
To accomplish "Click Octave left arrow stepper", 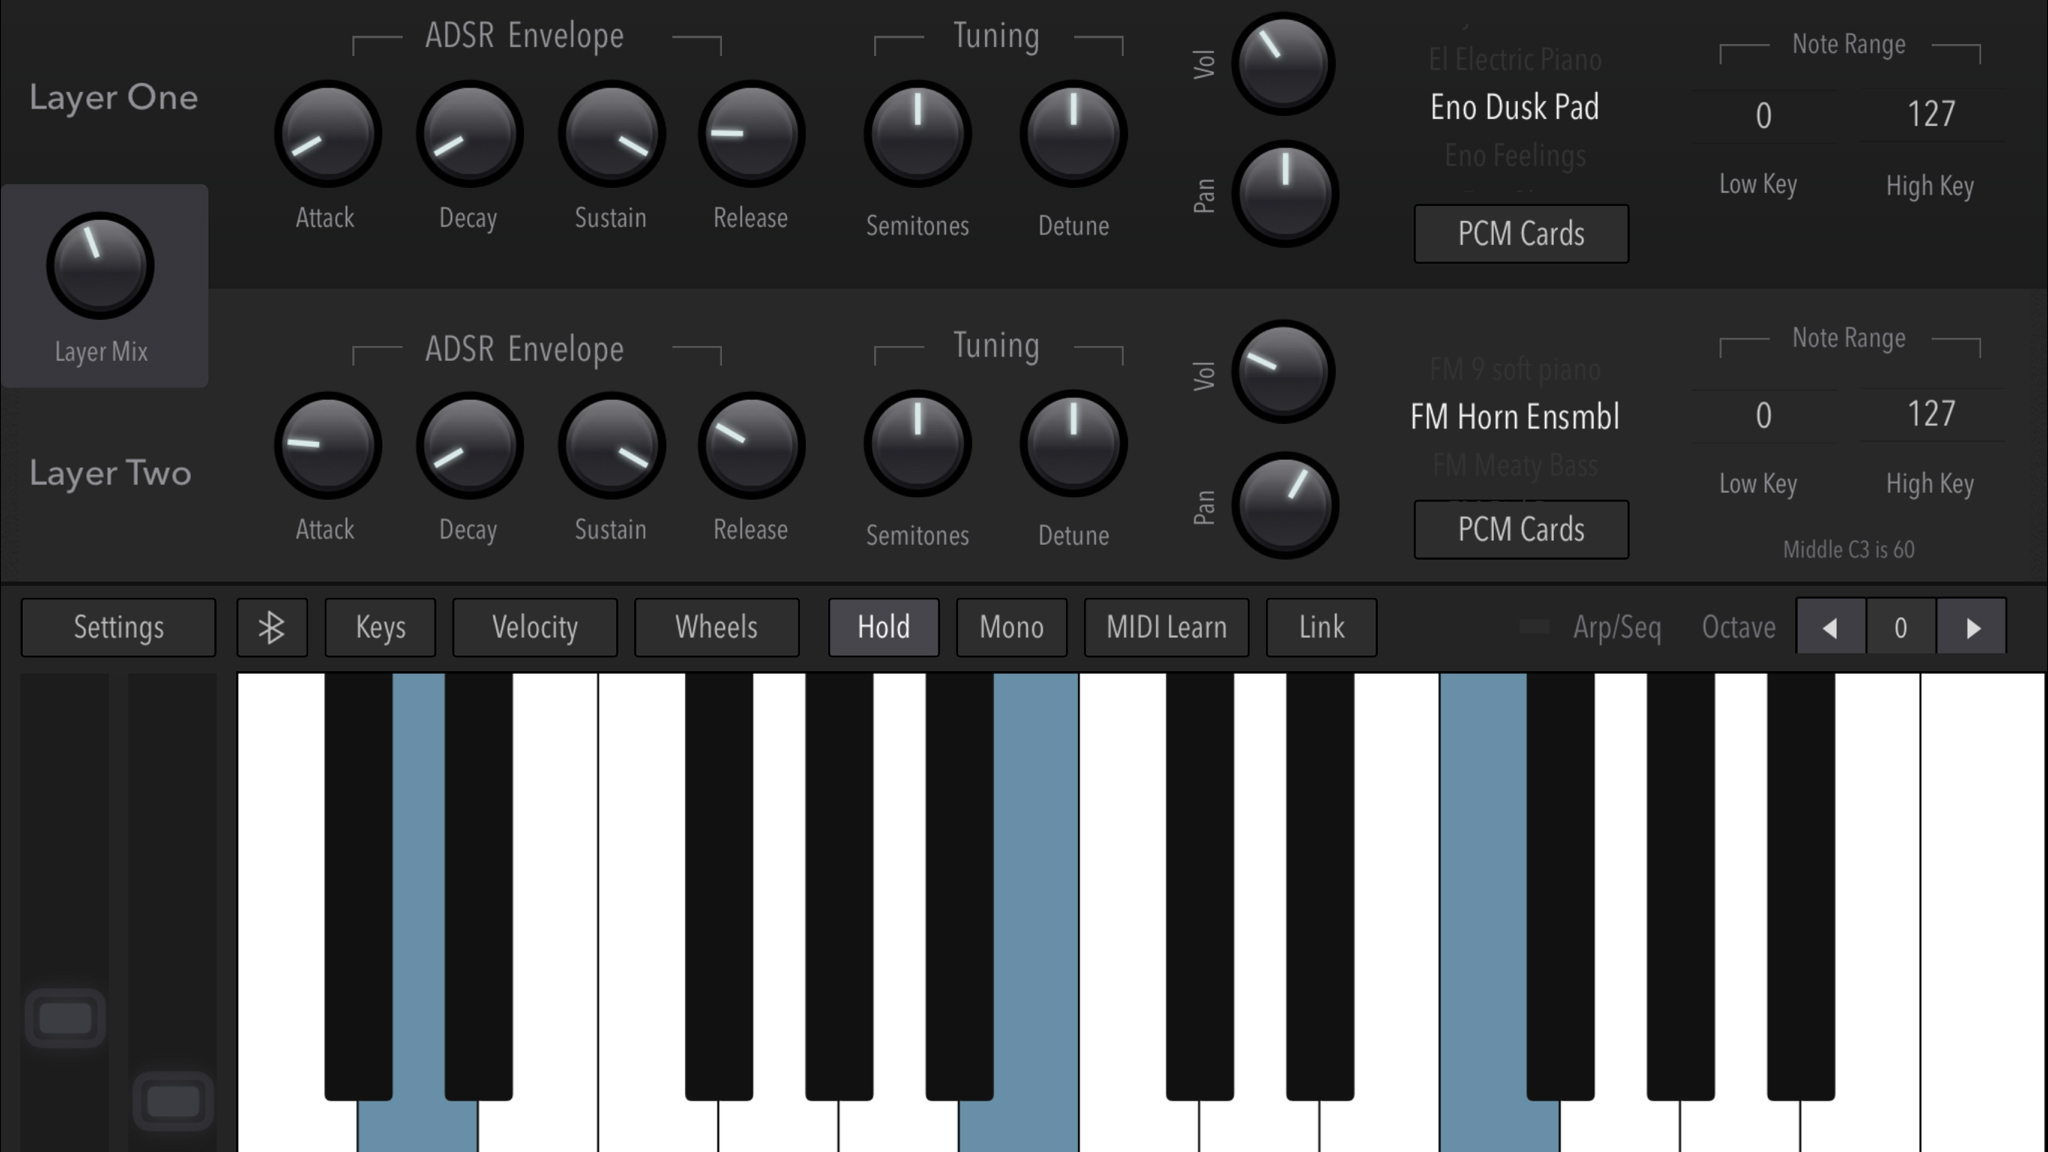I will pyautogui.click(x=1830, y=627).
